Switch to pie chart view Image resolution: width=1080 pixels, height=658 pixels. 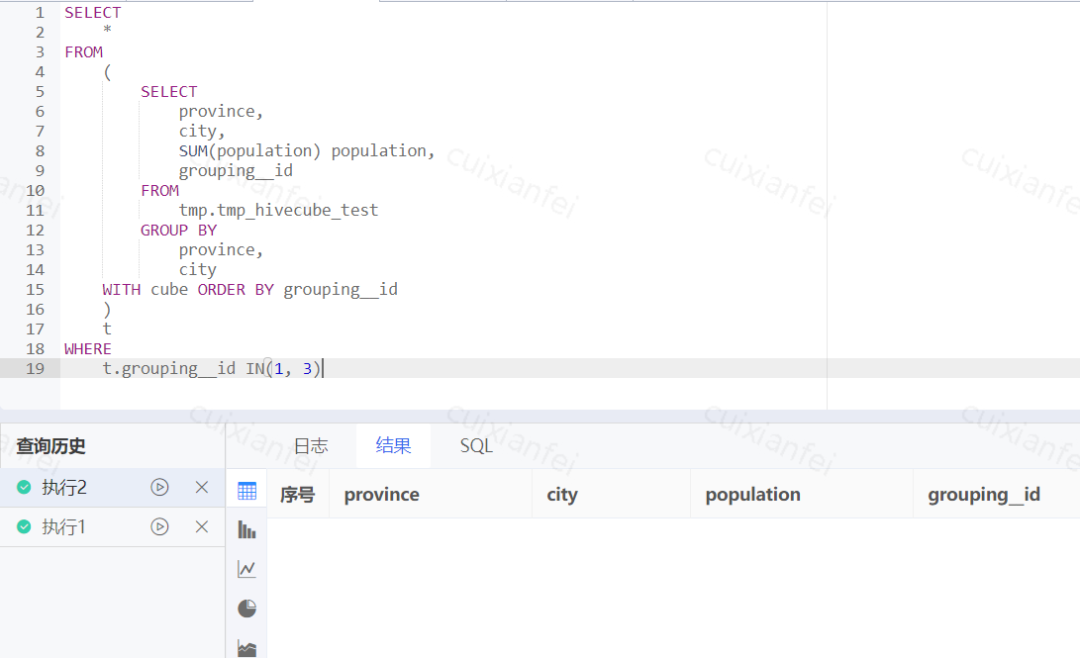[247, 608]
